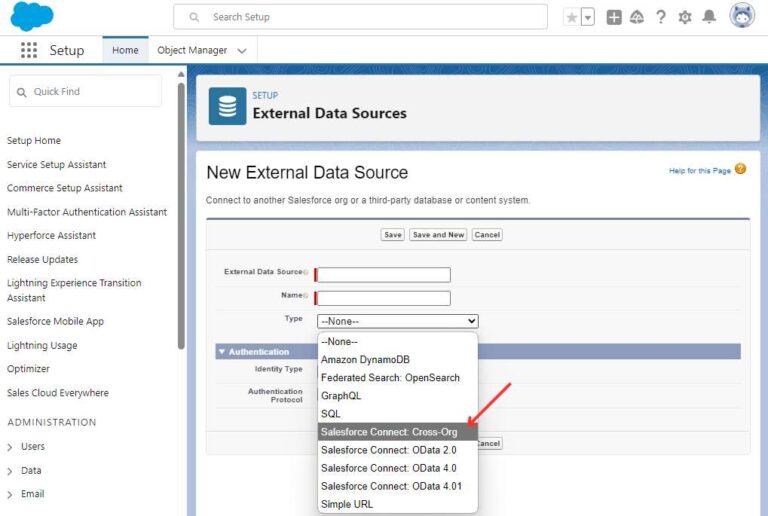Image resolution: width=768 pixels, height=516 pixels.
Task: Expand the Users tree node
Action: click(10, 447)
